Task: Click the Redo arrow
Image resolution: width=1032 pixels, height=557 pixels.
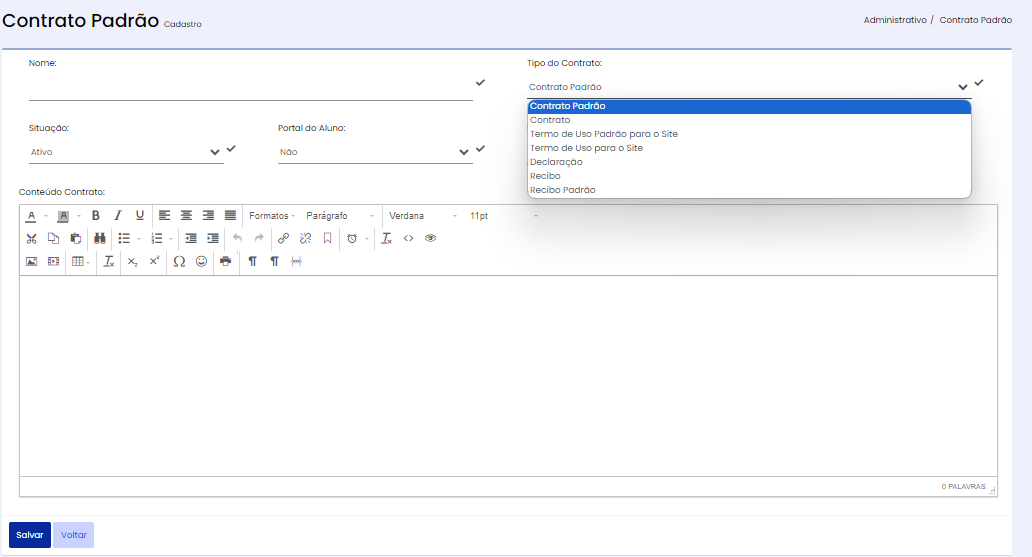Action: click(x=259, y=238)
